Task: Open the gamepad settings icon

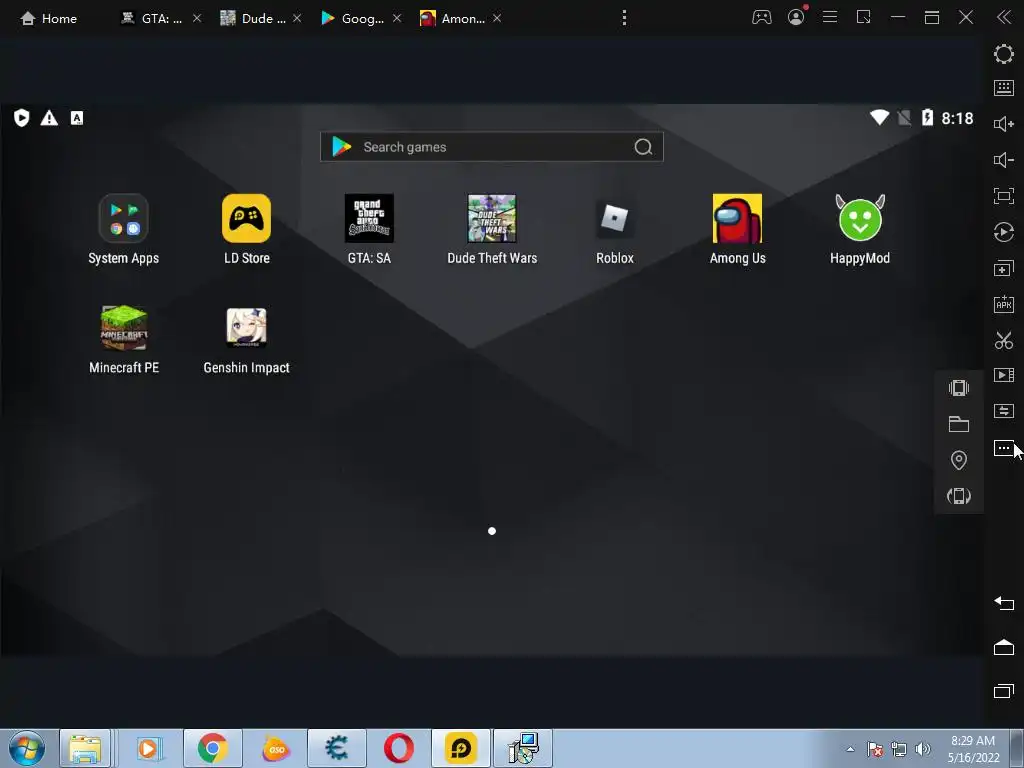Action: click(761, 18)
